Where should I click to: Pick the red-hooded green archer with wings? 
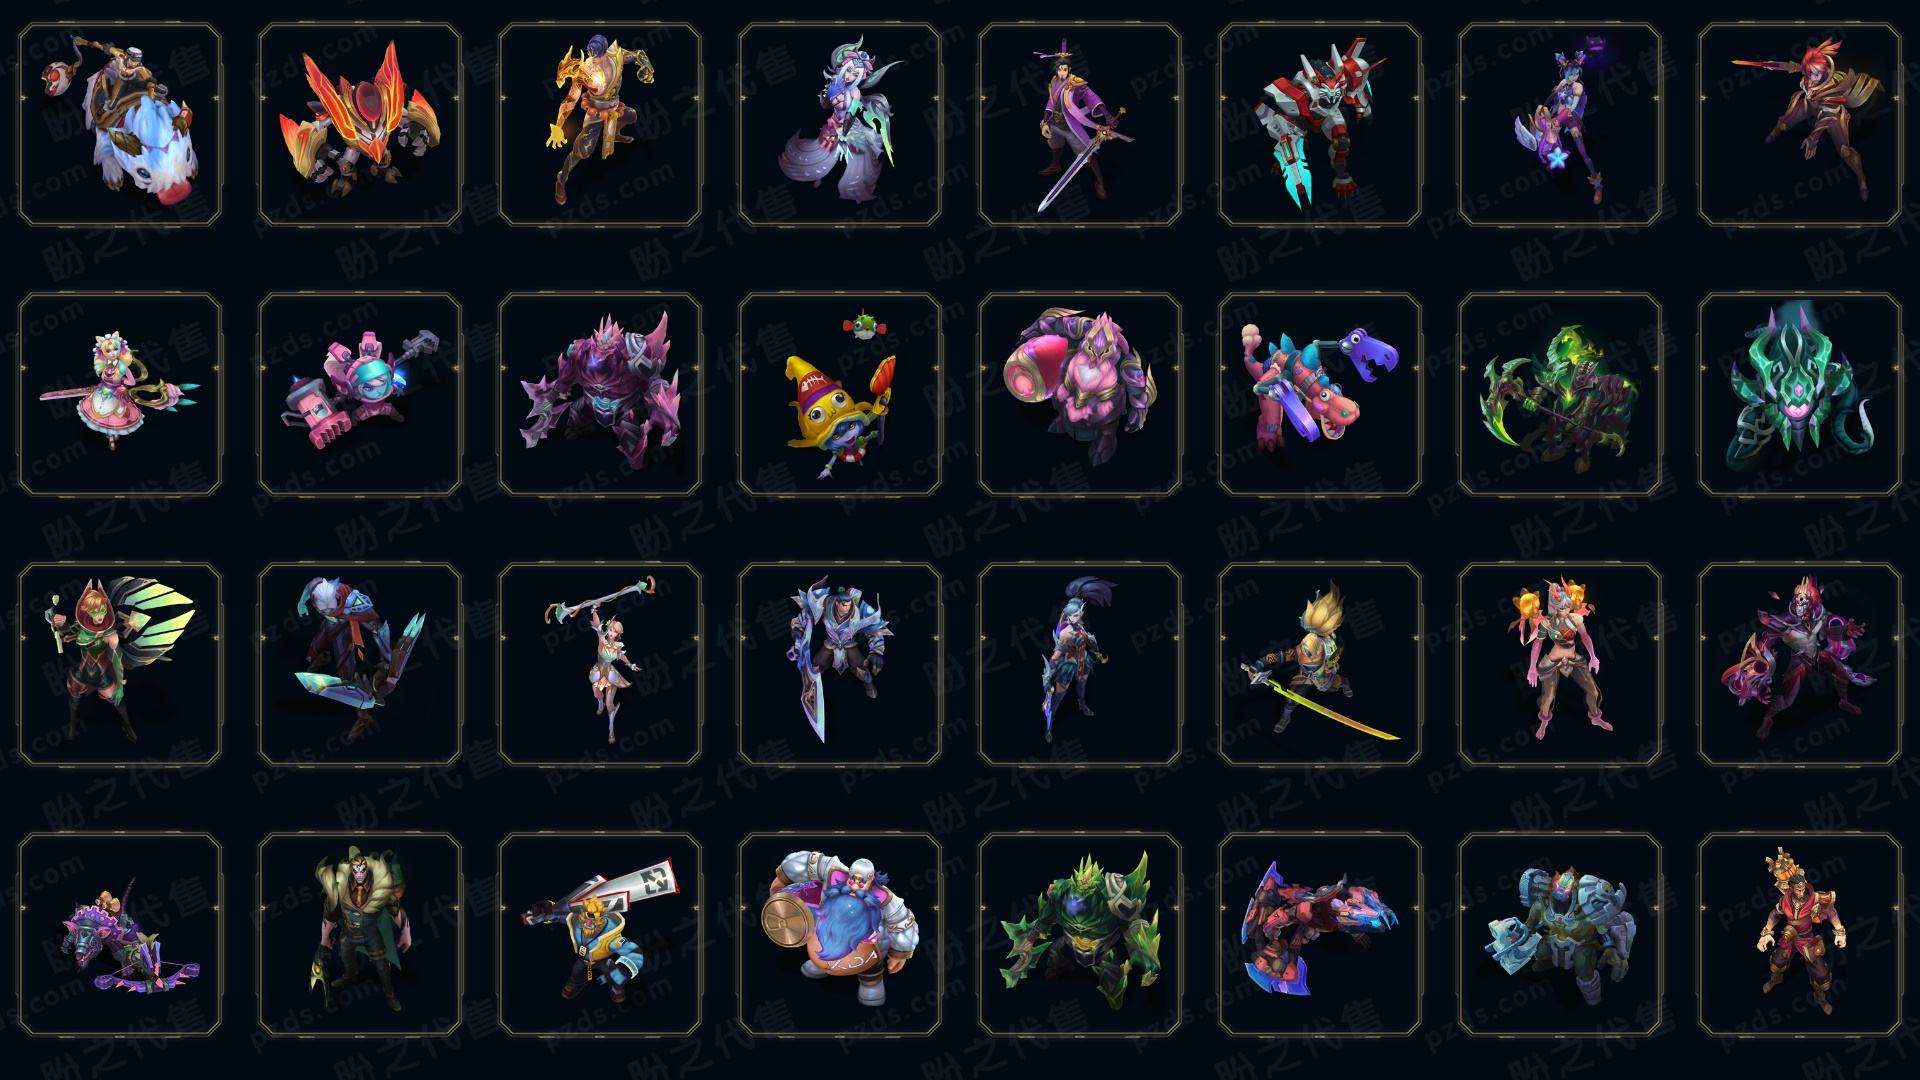coord(120,664)
